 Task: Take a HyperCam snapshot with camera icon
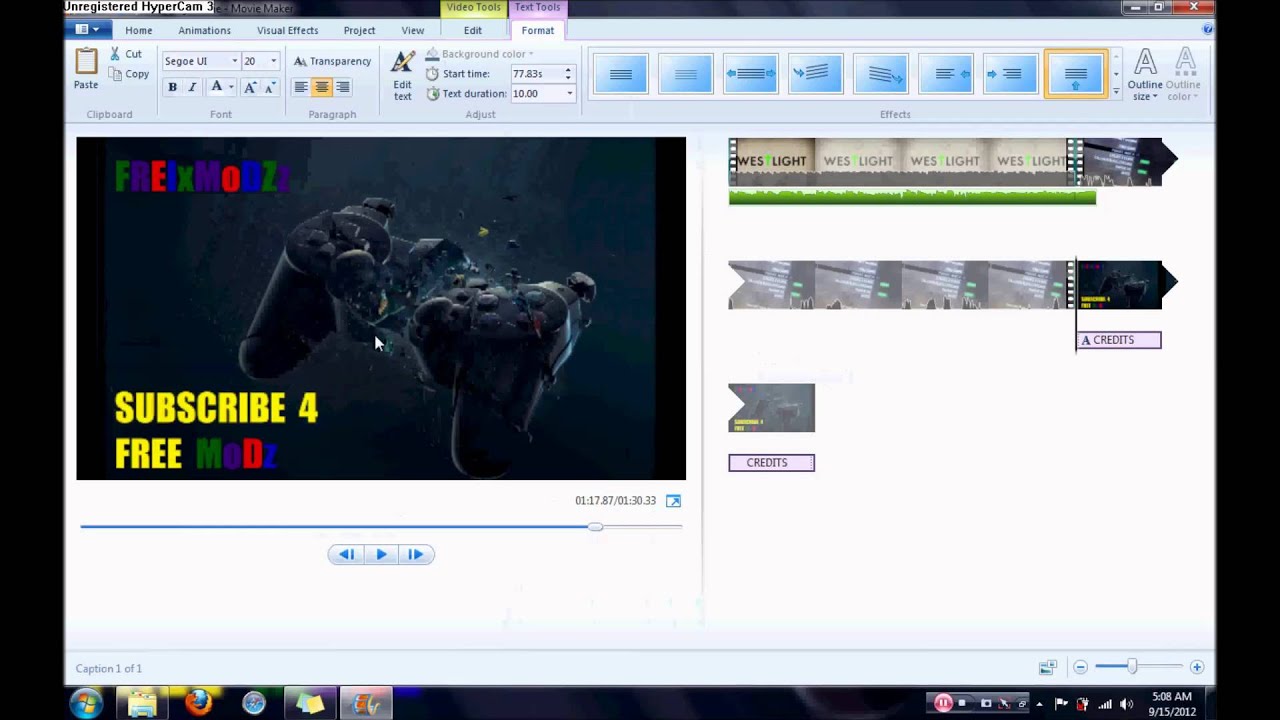(x=986, y=703)
